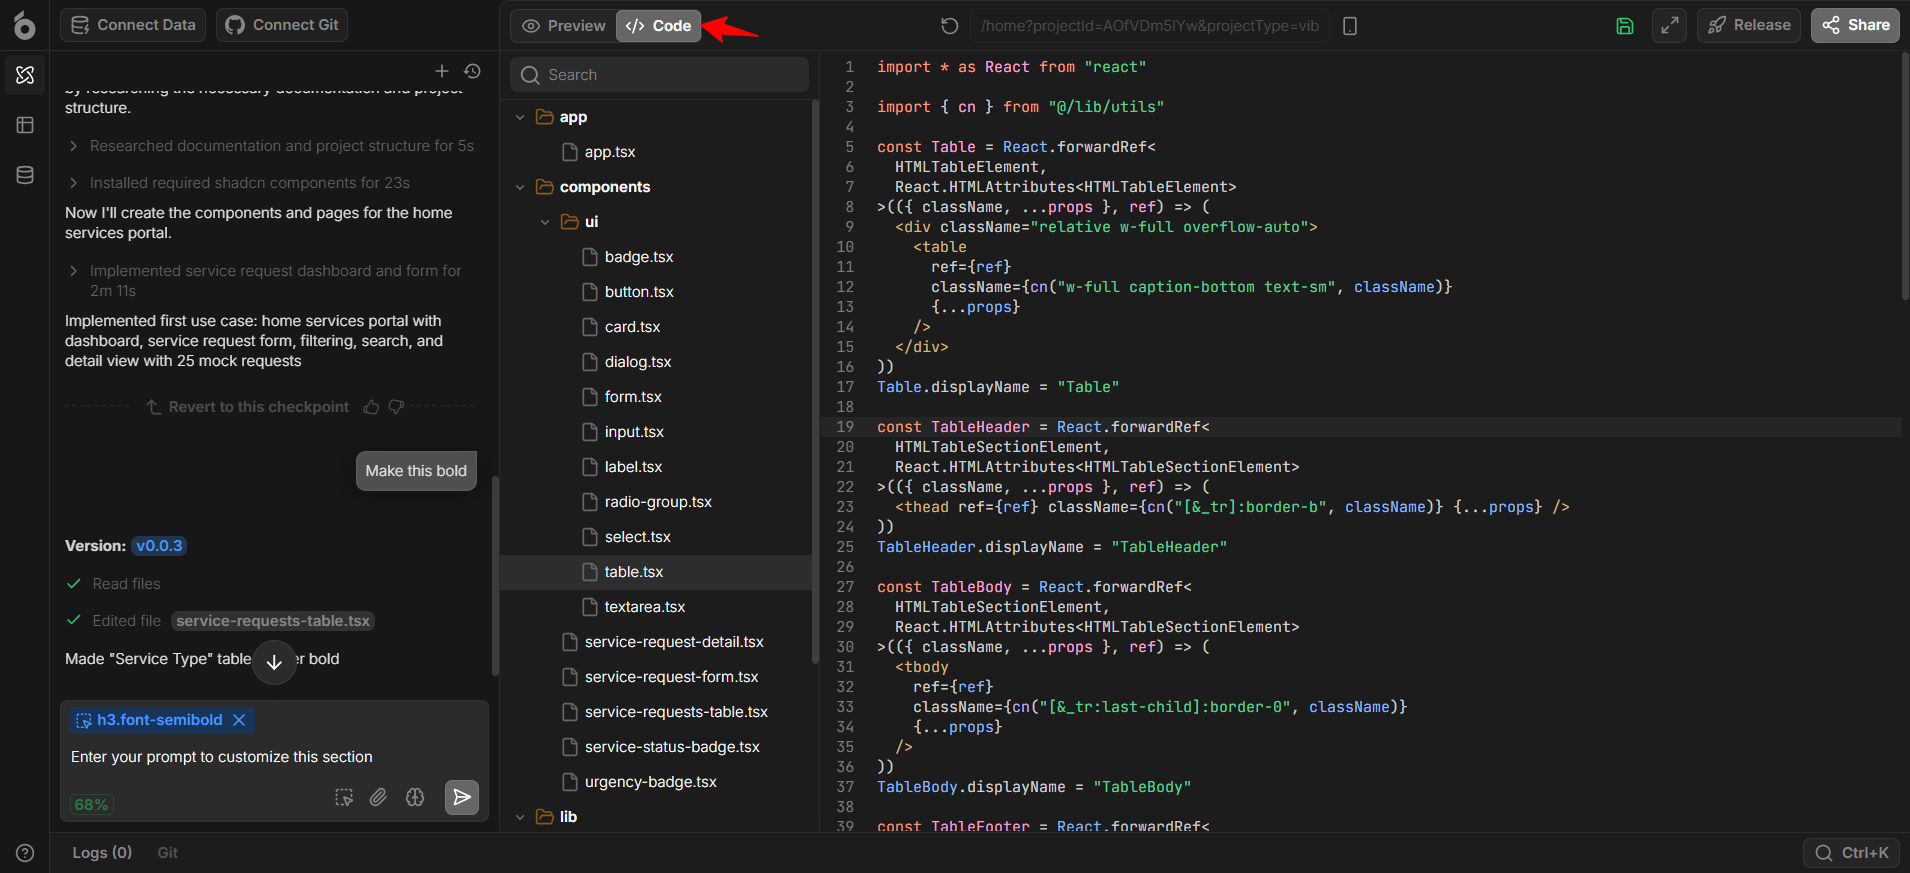Open the AI chat sidebar icon
The image size is (1910, 873).
pyautogui.click(x=25, y=75)
